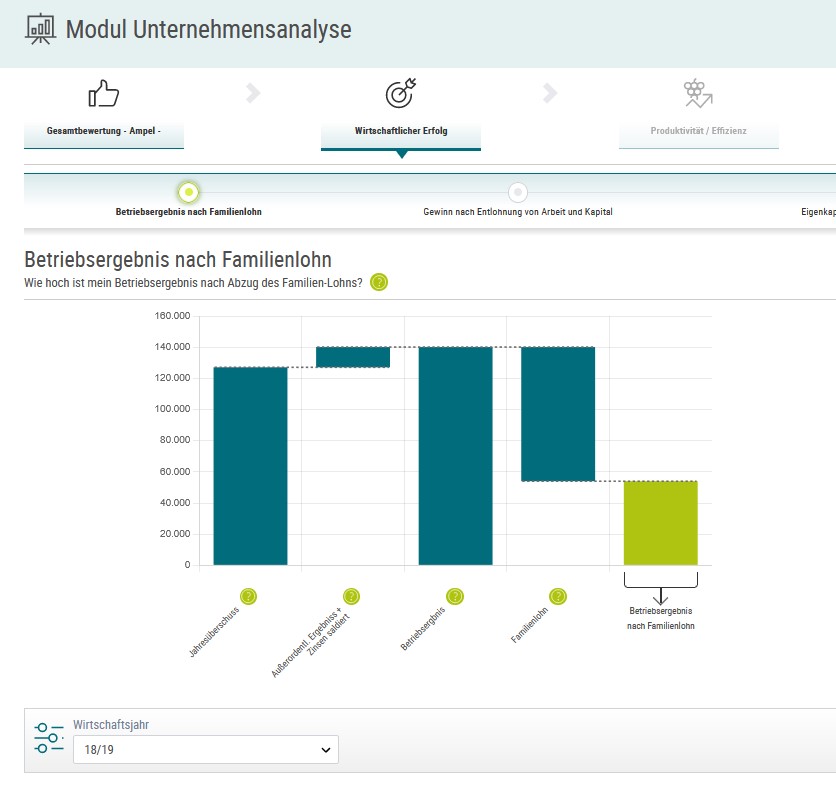Viewport: 836px width, 785px height.
Task: Click the green Betriebsergebnis nach Familienlohn bar
Action: pos(660,523)
